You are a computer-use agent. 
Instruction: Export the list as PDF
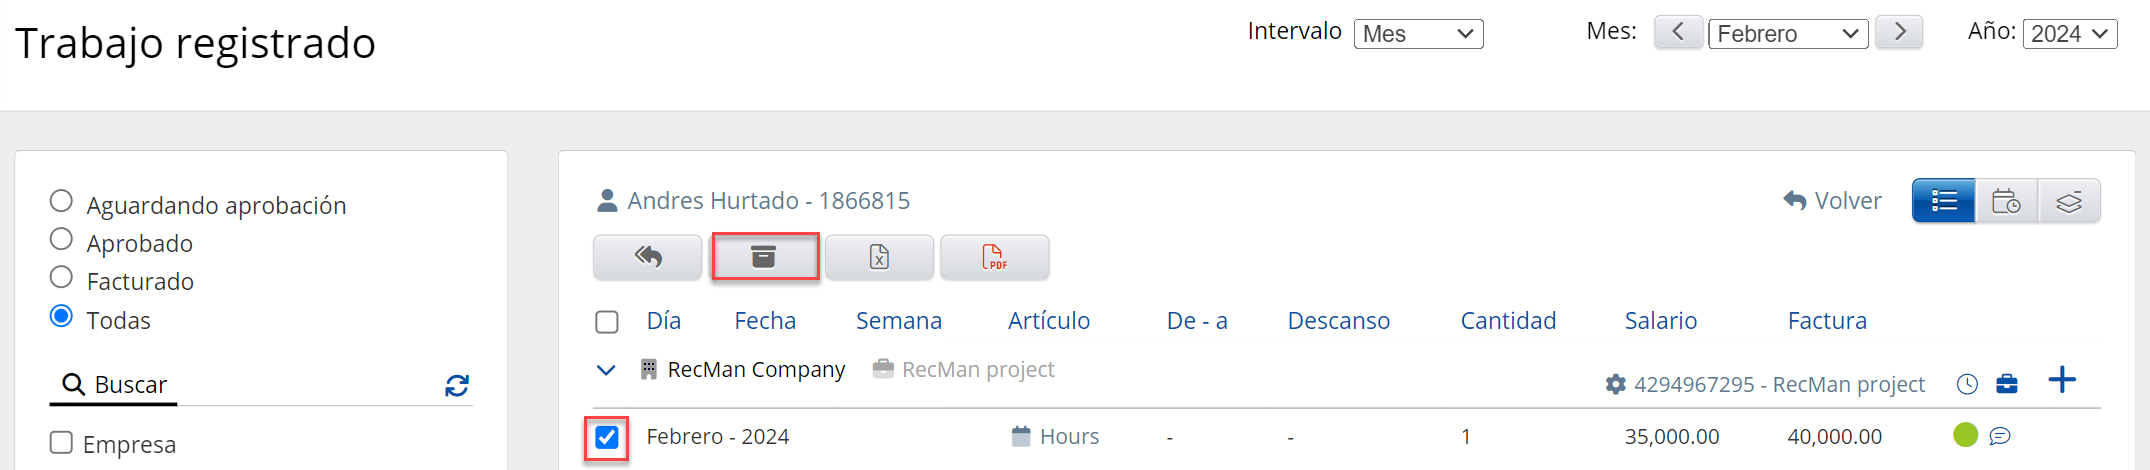(994, 257)
